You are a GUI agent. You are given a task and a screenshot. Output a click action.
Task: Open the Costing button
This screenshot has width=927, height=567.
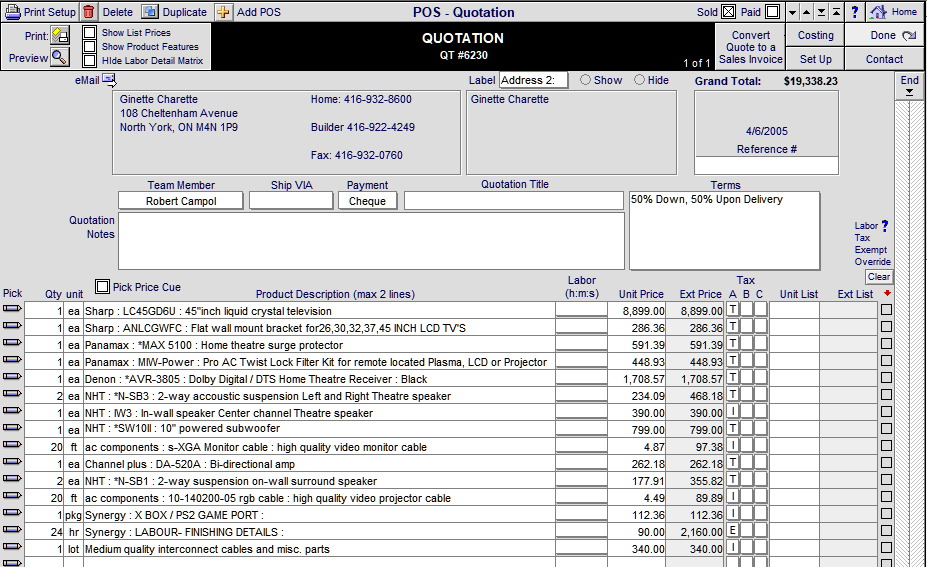pos(815,35)
